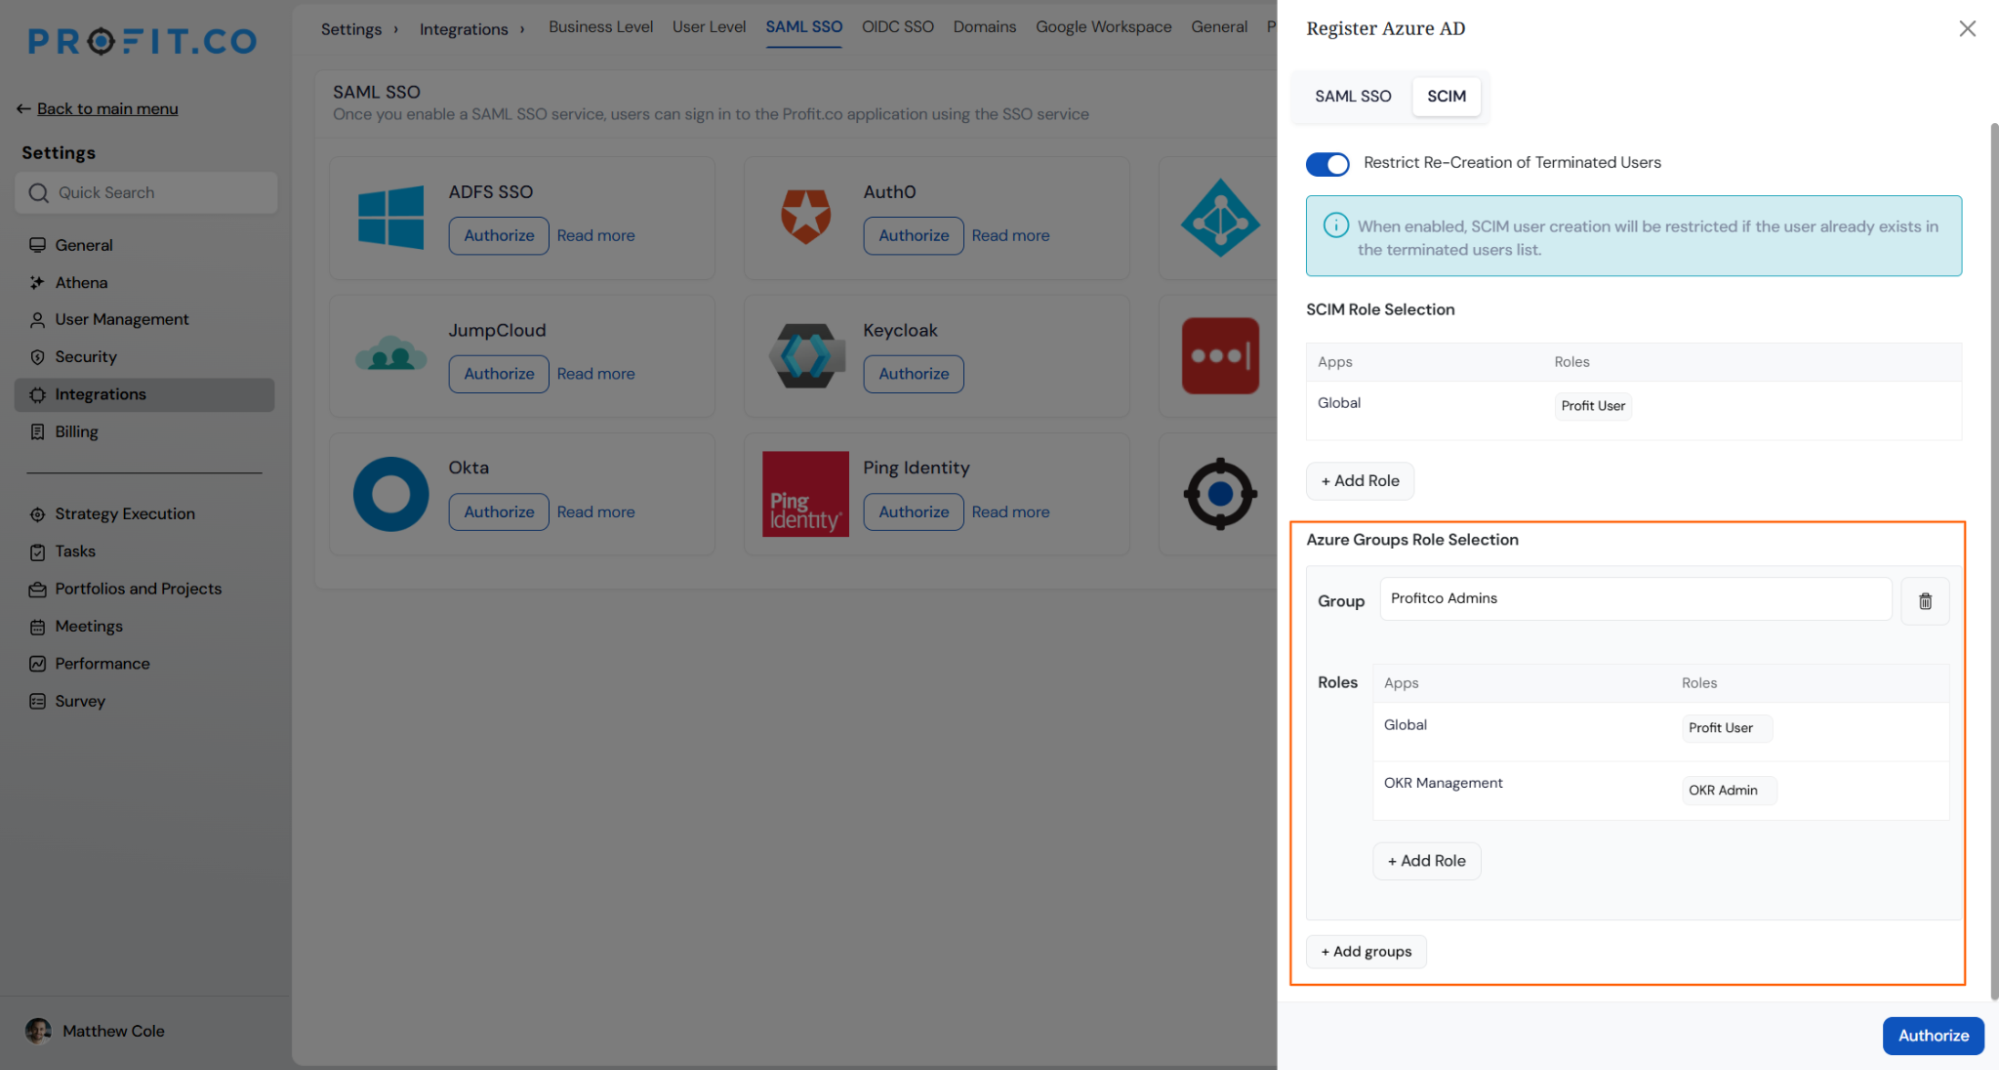Image resolution: width=1999 pixels, height=1070 pixels.
Task: Click the Billing document sidebar icon
Action: 37,432
